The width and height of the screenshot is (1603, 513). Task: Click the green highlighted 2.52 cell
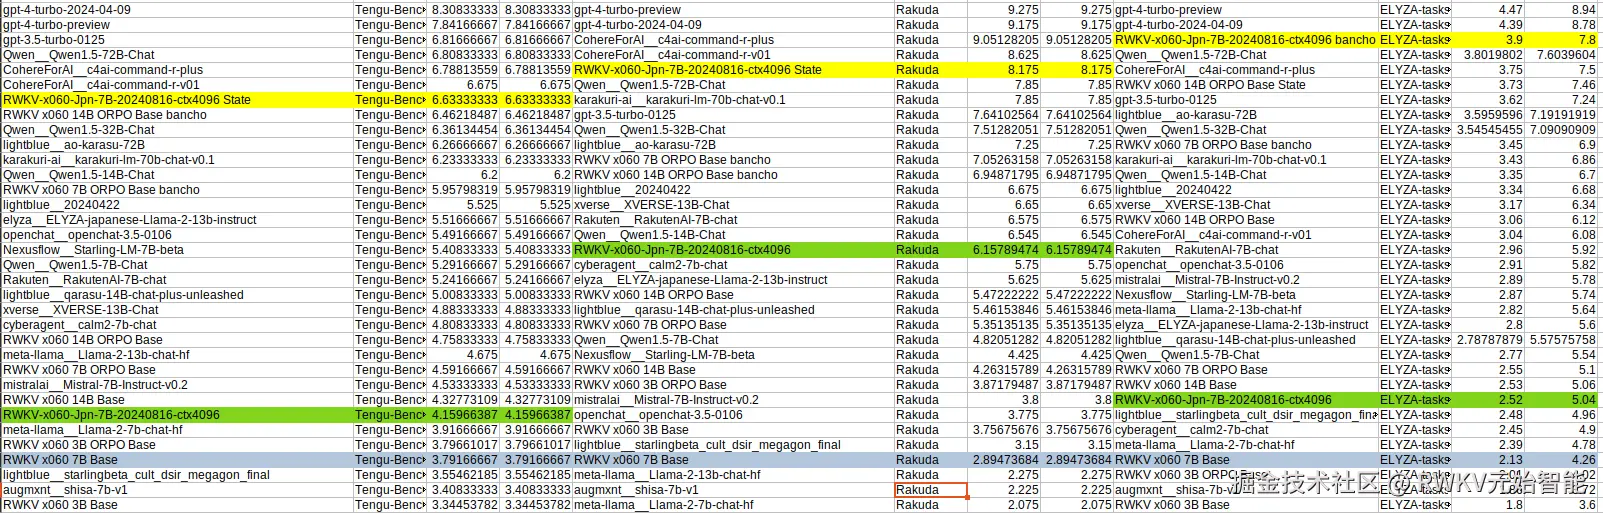(x=1488, y=400)
